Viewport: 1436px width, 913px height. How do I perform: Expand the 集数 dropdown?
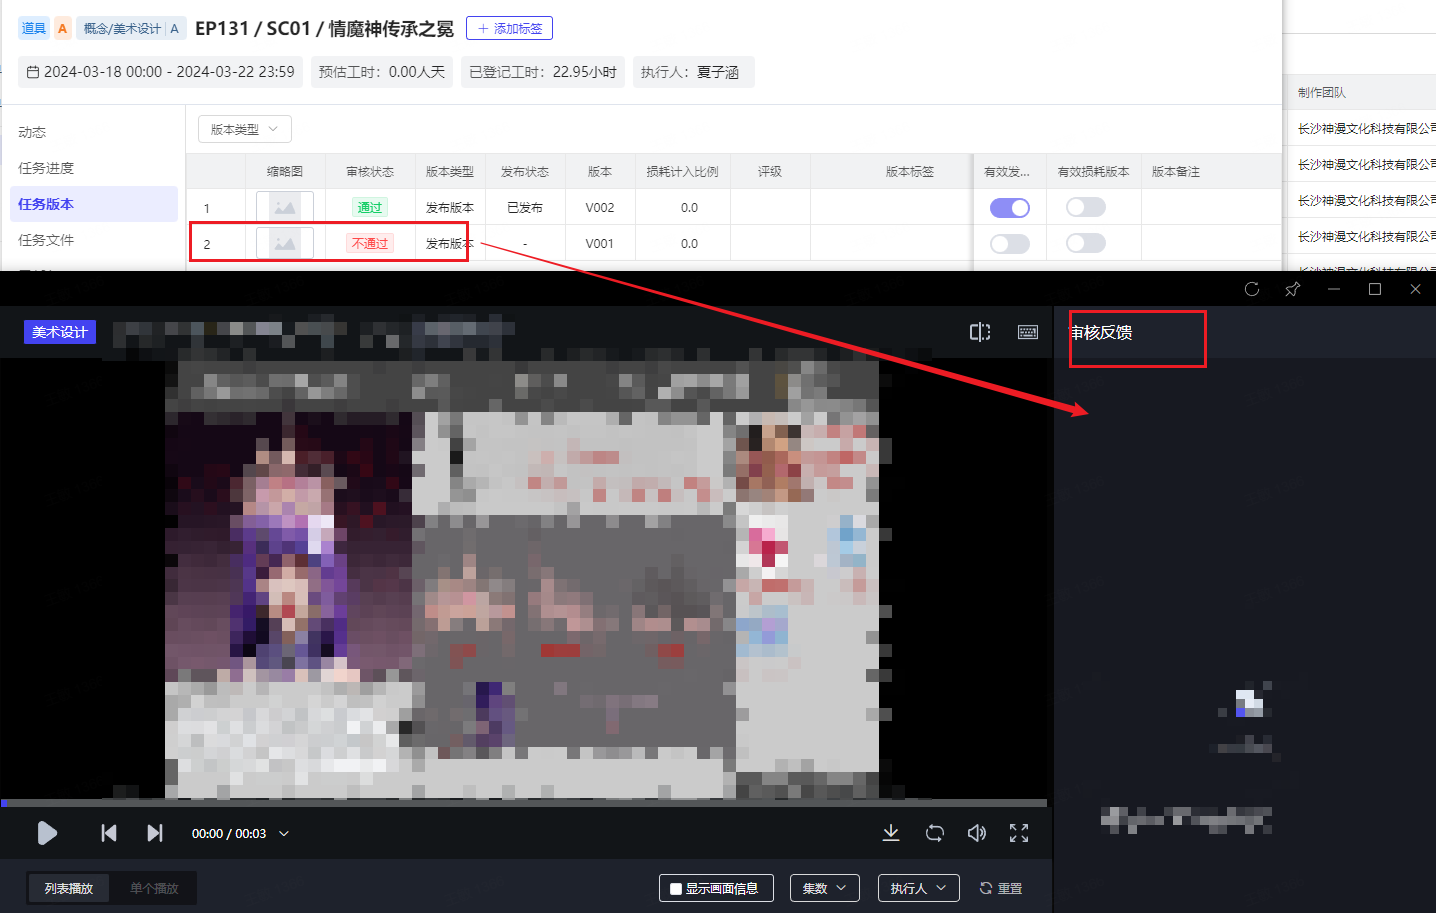tap(824, 888)
